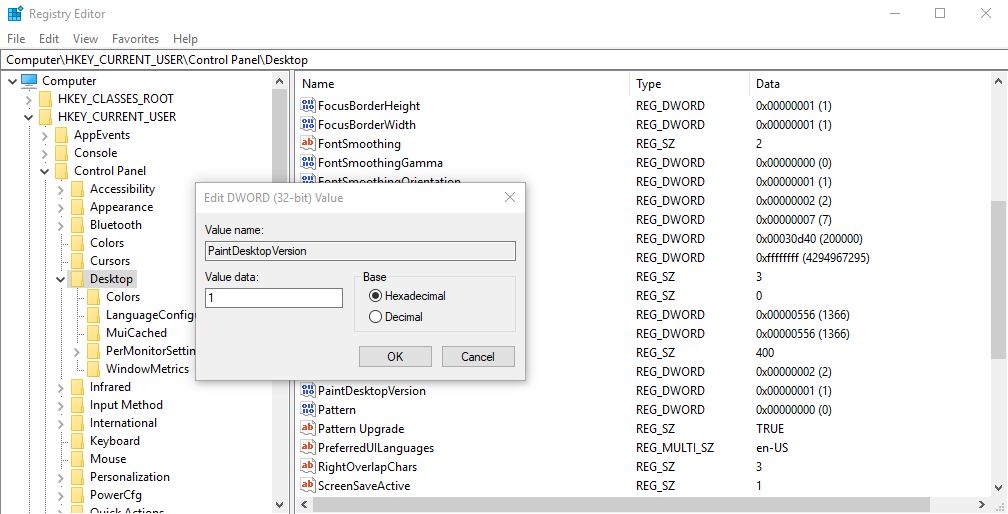Select the Input Method key
1008x514 pixels.
pos(126,405)
